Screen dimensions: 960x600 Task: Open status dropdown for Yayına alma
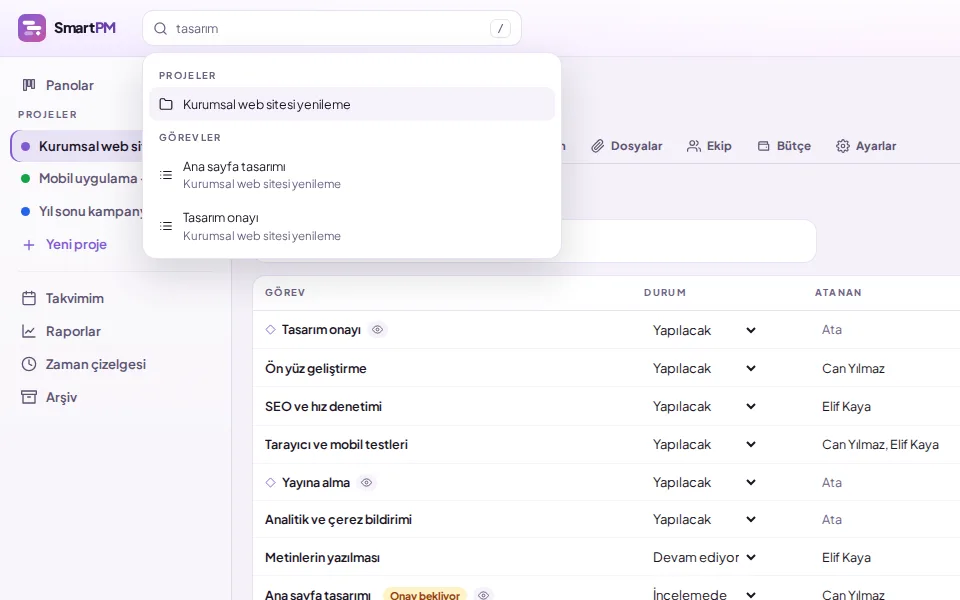tap(704, 482)
